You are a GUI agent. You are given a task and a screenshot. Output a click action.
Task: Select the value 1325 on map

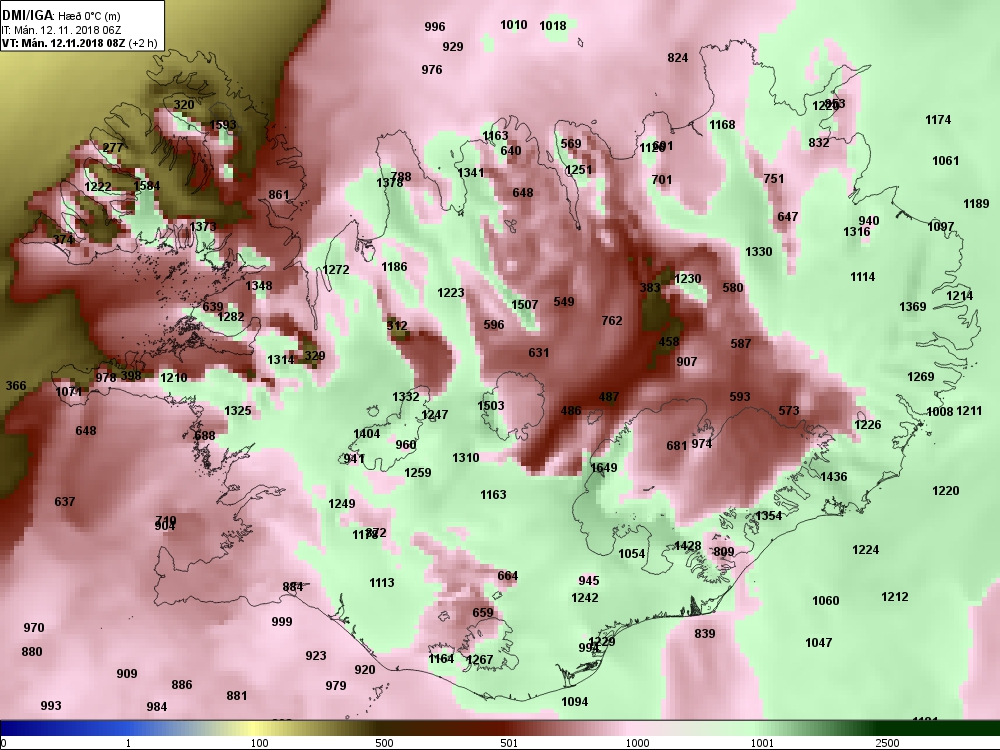[x=237, y=411]
